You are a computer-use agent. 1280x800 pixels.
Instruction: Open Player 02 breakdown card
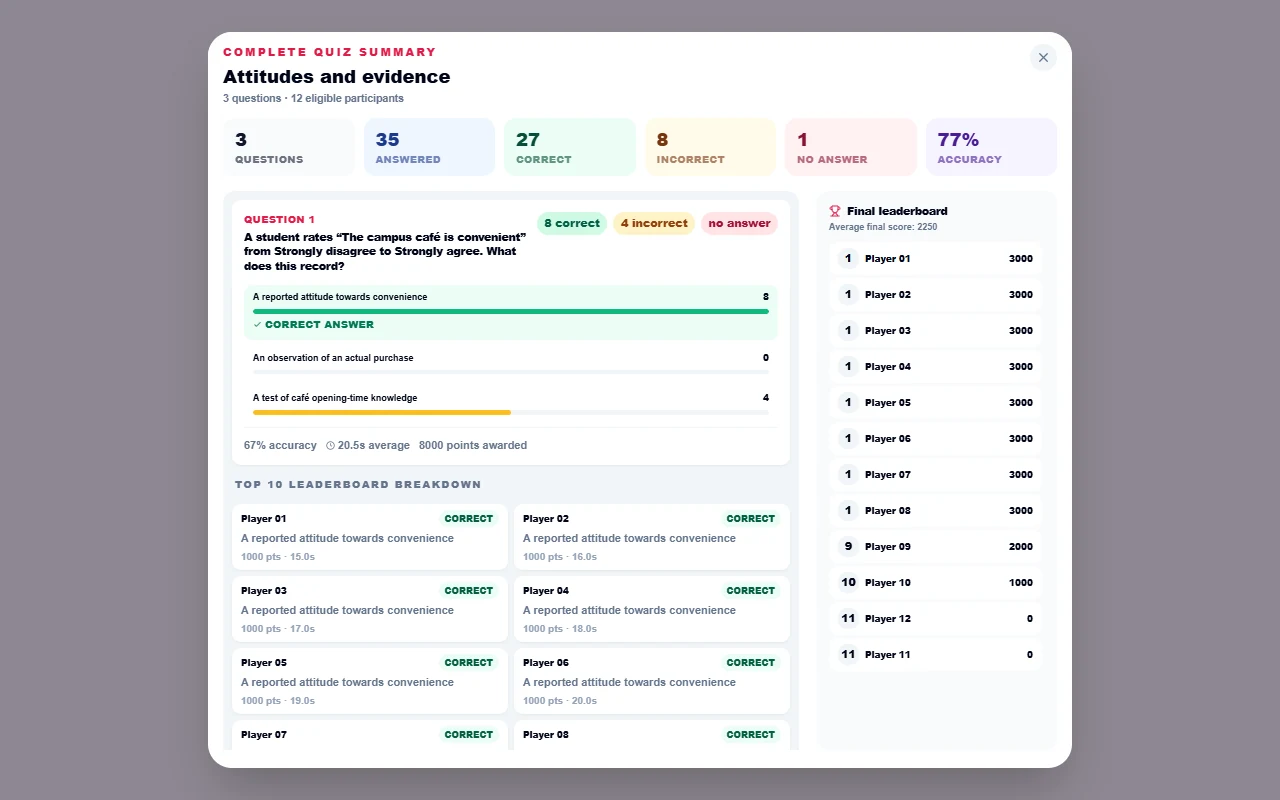point(652,537)
